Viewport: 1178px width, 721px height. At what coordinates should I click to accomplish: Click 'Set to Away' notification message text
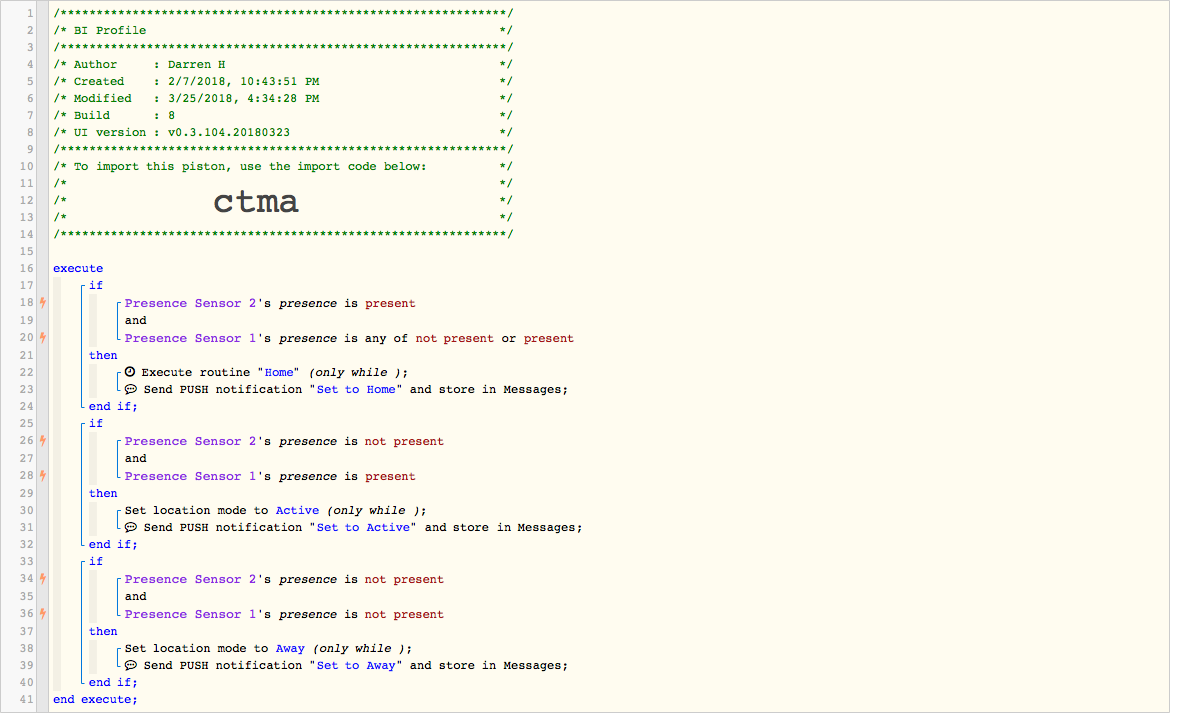(x=356, y=665)
